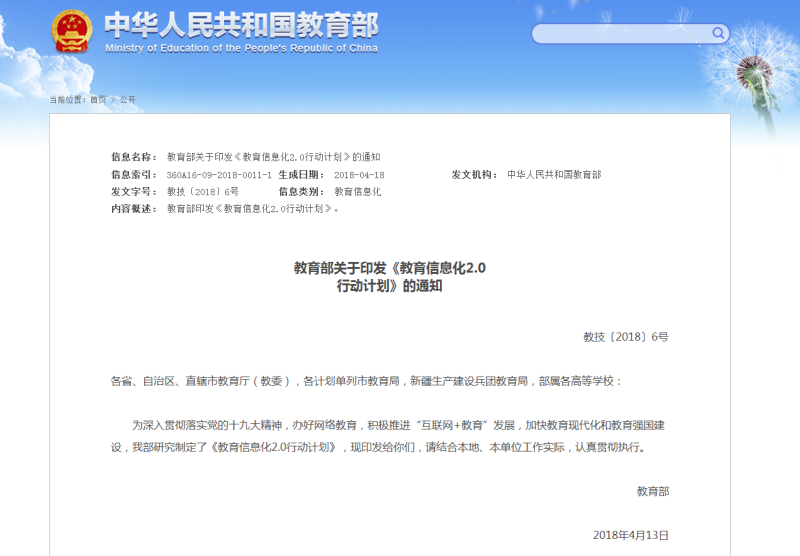Click the bold notice heading 教育部关于印发
This screenshot has height=556, width=800.
tap(389, 277)
